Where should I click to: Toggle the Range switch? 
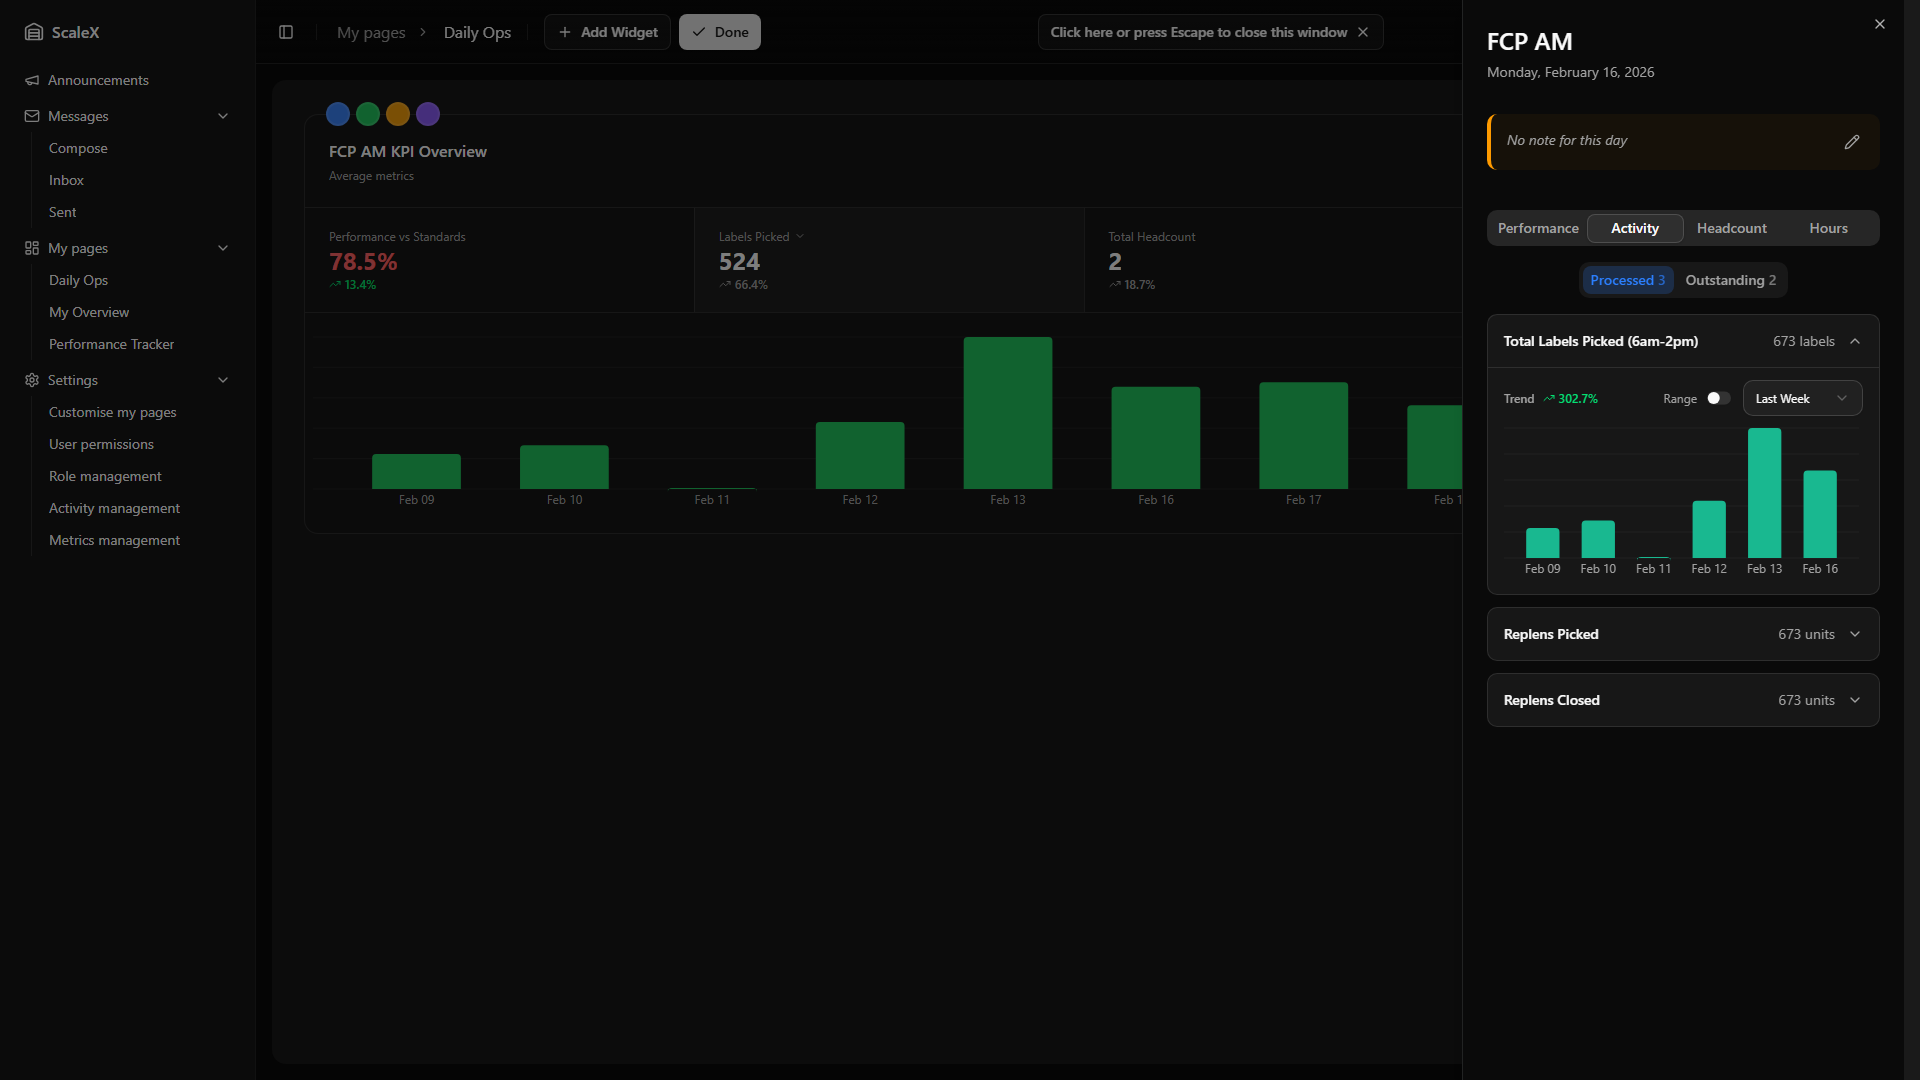pyautogui.click(x=1718, y=398)
